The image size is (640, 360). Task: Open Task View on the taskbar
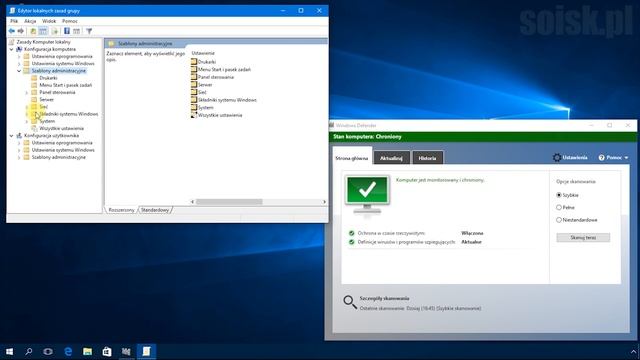(x=48, y=351)
